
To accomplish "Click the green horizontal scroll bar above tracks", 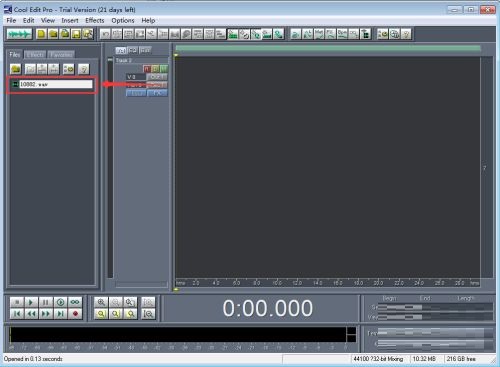I will 328,48.
